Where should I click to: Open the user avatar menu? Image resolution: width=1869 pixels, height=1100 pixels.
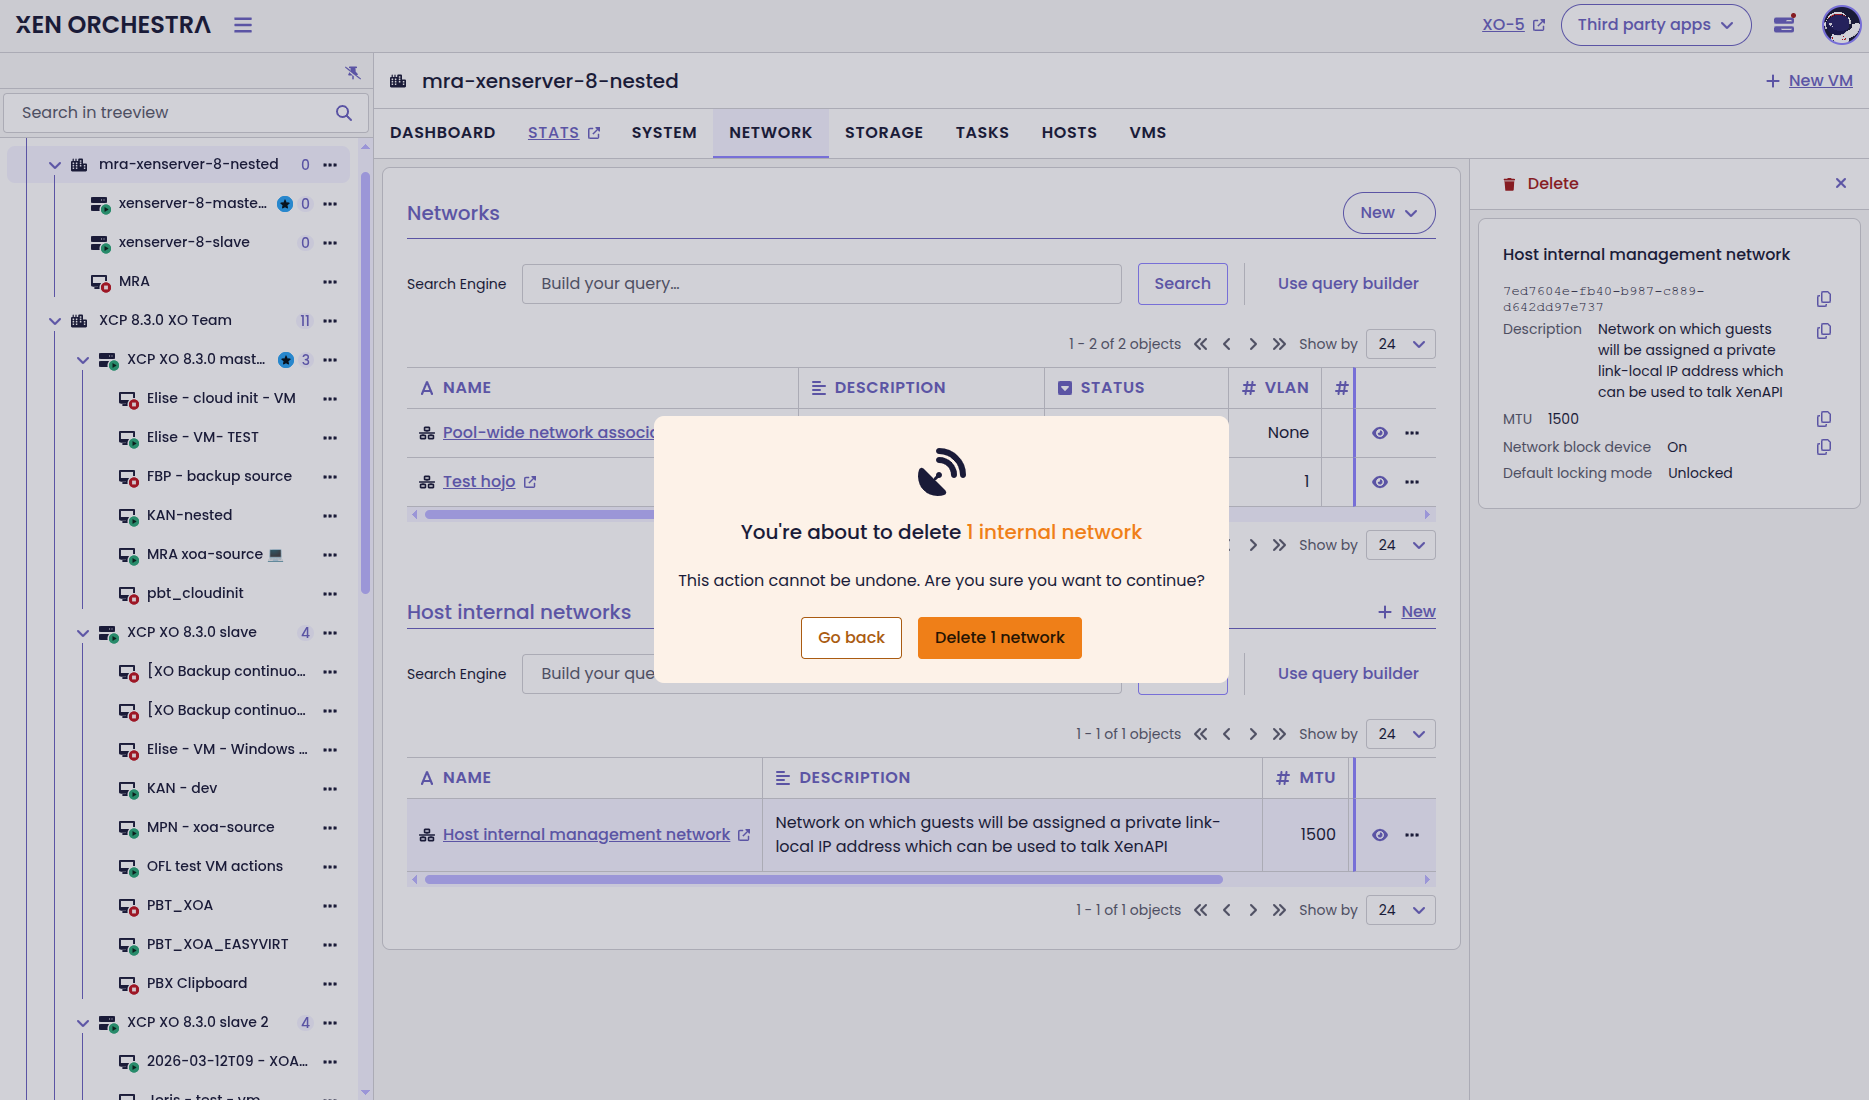[x=1840, y=25]
